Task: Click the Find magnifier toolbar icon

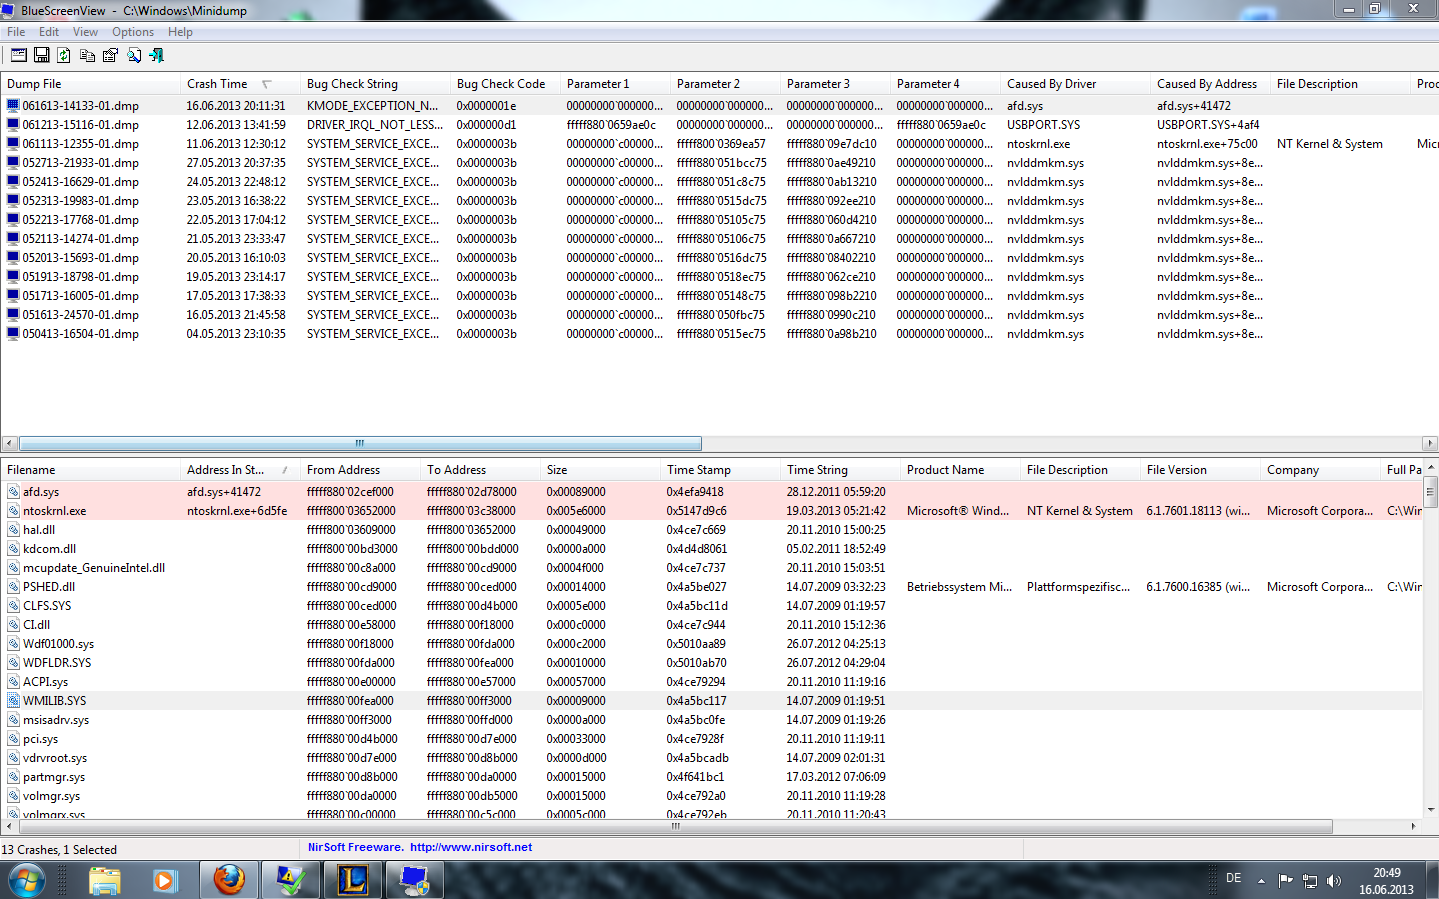Action: pos(134,55)
